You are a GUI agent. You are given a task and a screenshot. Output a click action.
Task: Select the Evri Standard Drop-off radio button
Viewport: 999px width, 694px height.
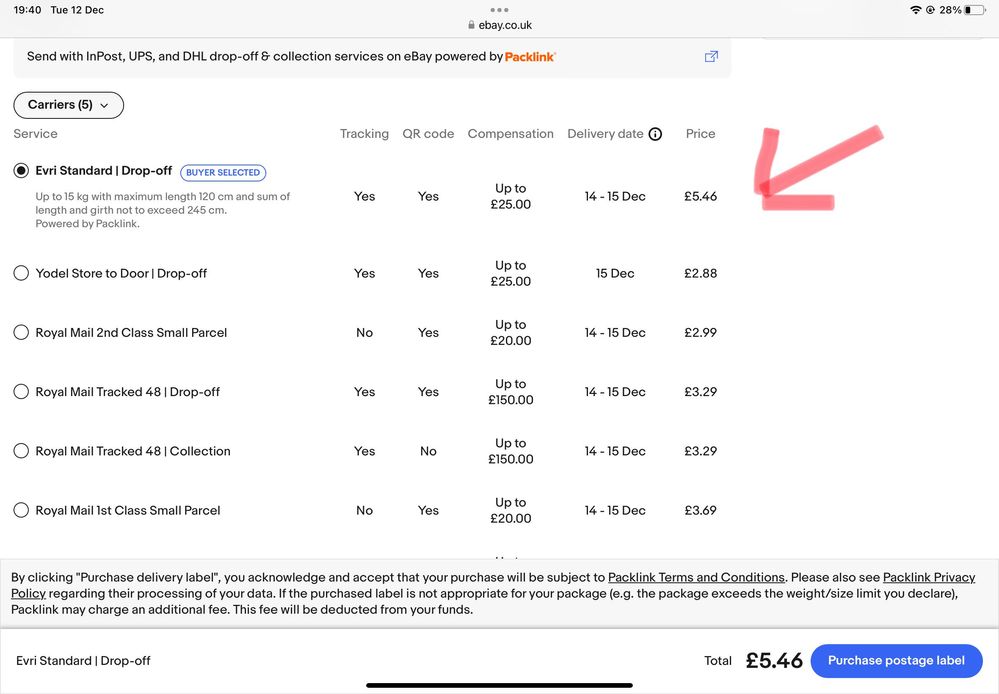click(x=21, y=171)
